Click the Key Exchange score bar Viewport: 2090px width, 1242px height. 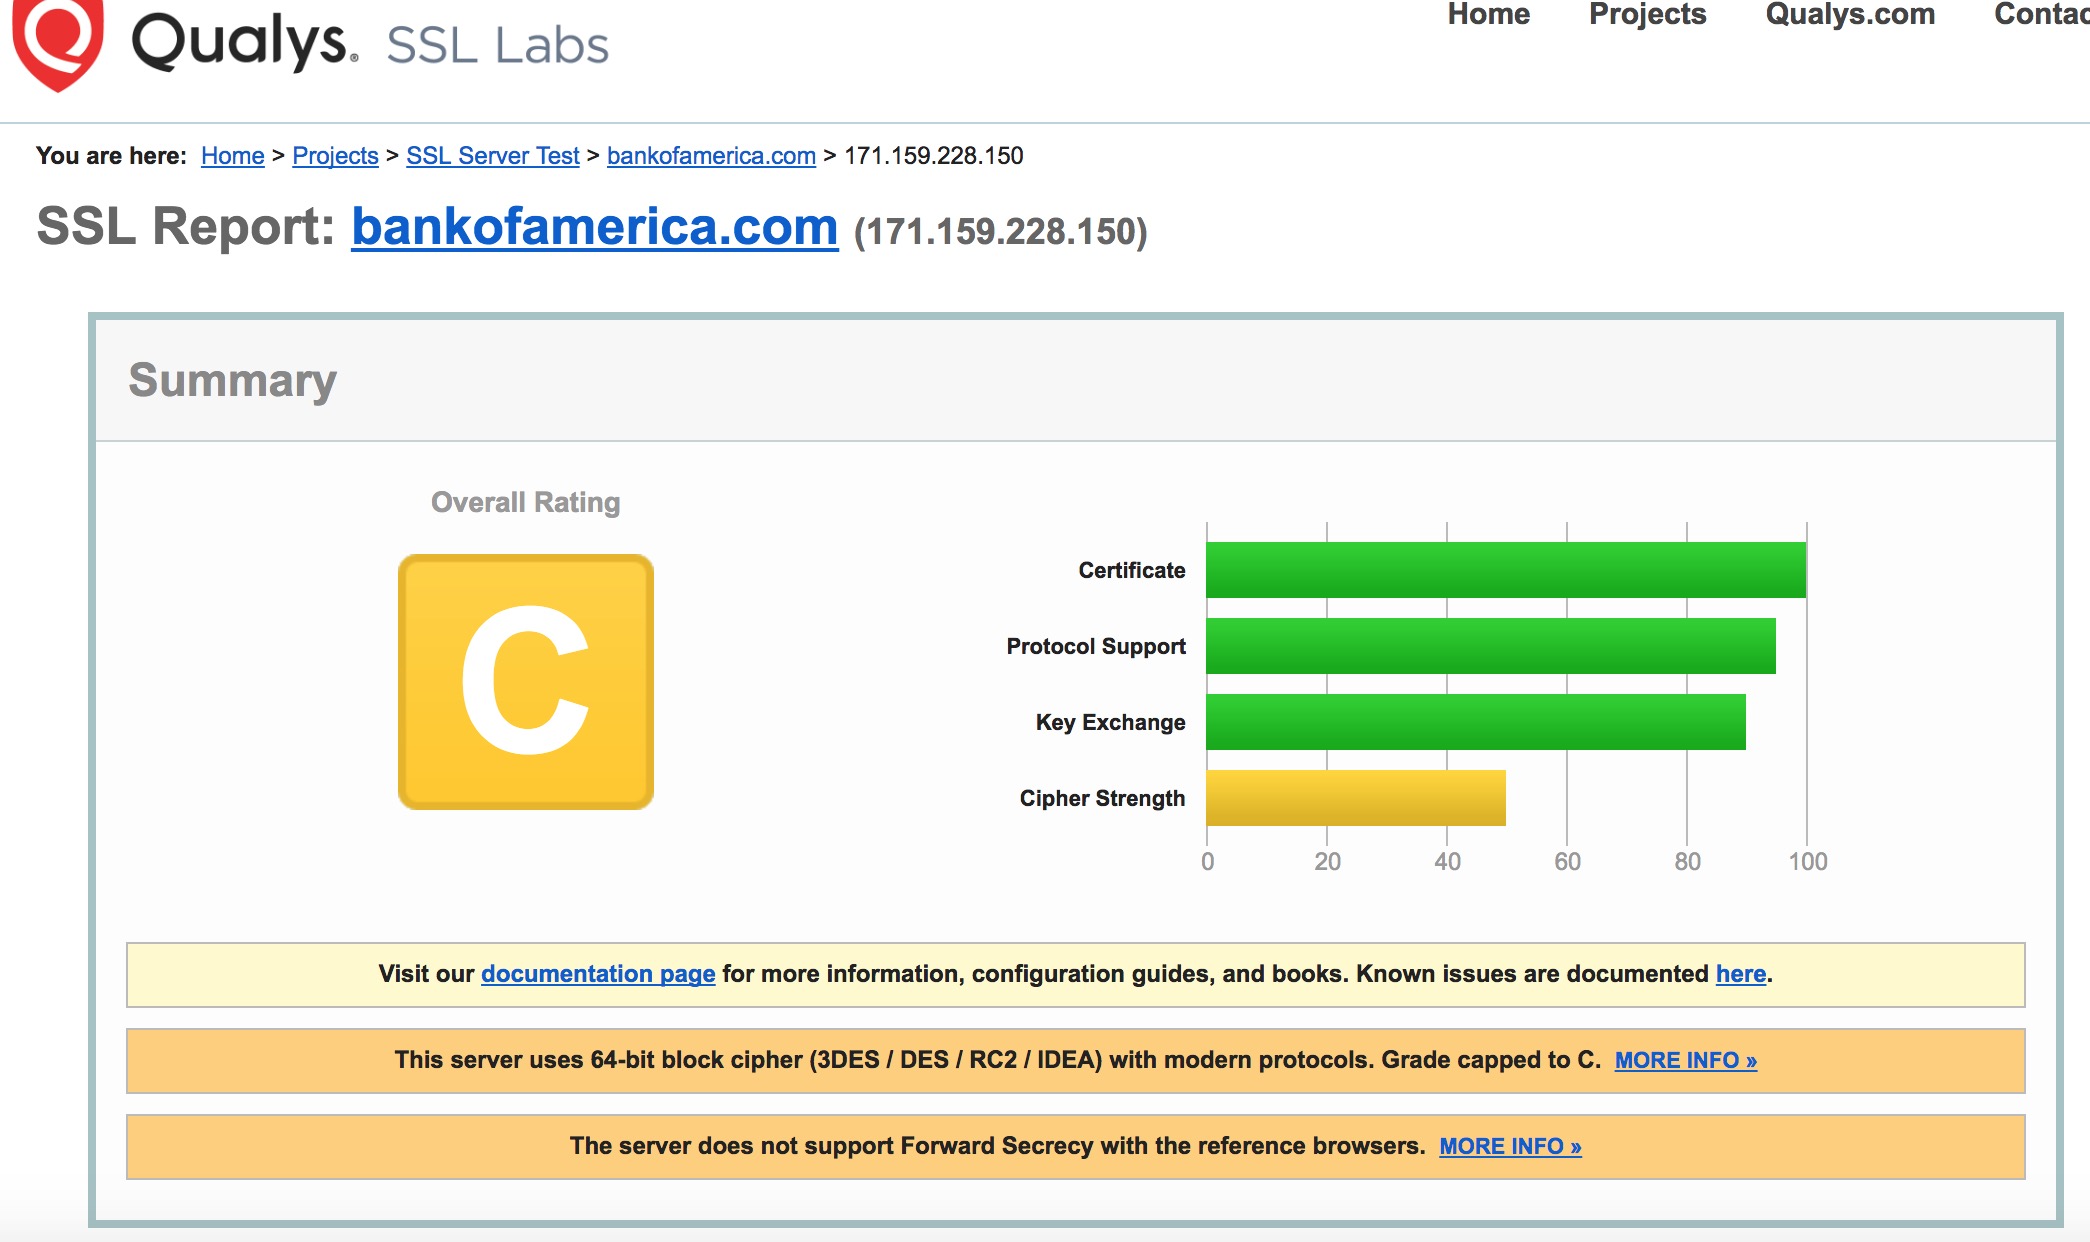click(1475, 722)
